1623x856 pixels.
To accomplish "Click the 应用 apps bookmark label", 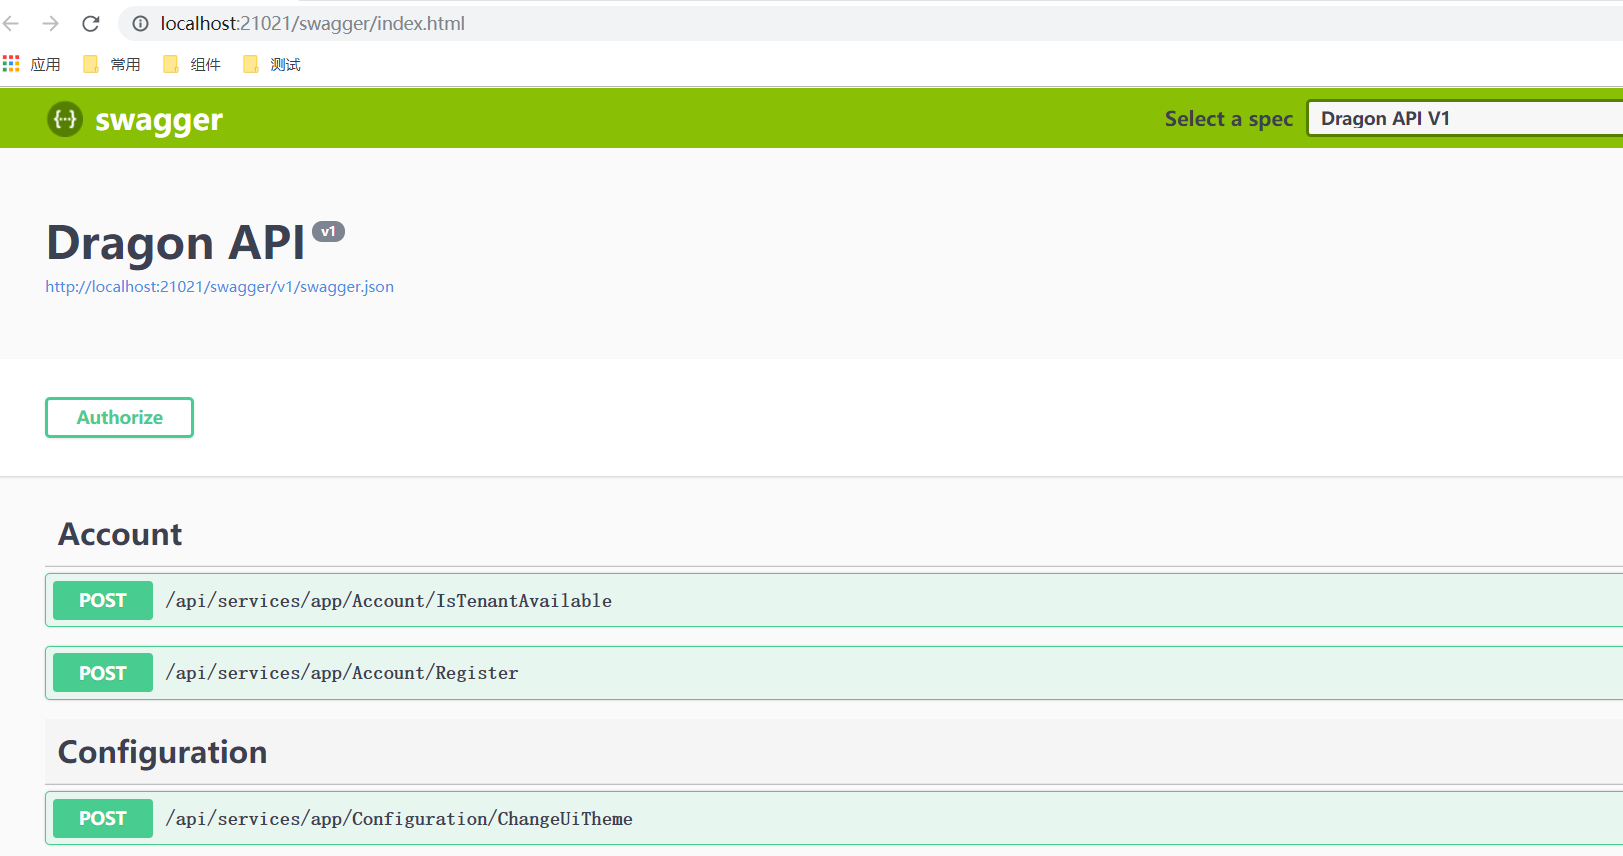I will 46,64.
